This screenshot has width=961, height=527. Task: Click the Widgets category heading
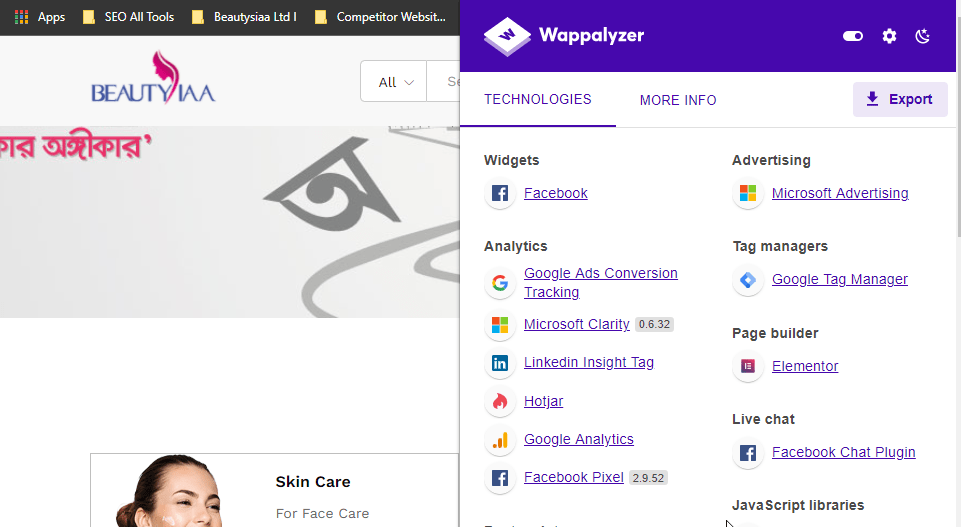[x=511, y=160]
